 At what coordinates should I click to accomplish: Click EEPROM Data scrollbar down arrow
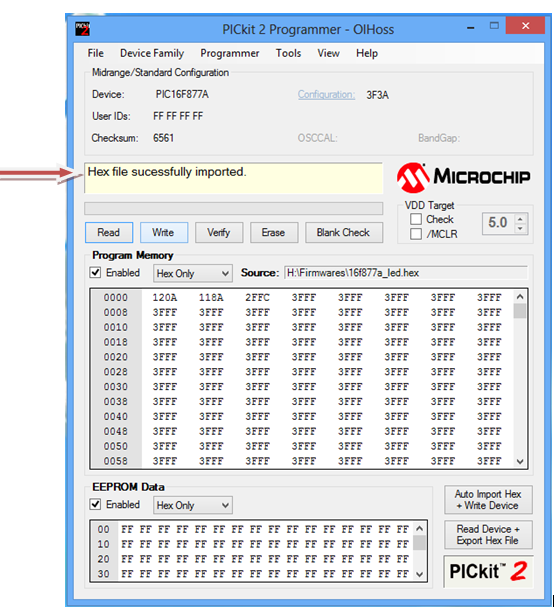click(x=419, y=574)
